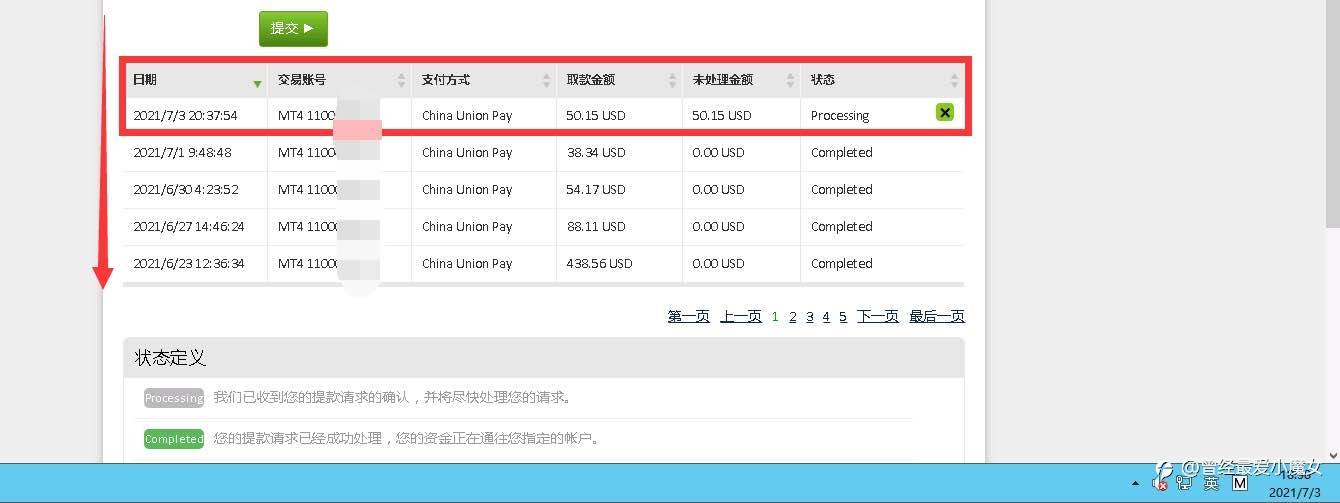Cancel the Processing withdrawal with the X icon
Screen dimensions: 1340x503
pyautogui.click(x=945, y=112)
